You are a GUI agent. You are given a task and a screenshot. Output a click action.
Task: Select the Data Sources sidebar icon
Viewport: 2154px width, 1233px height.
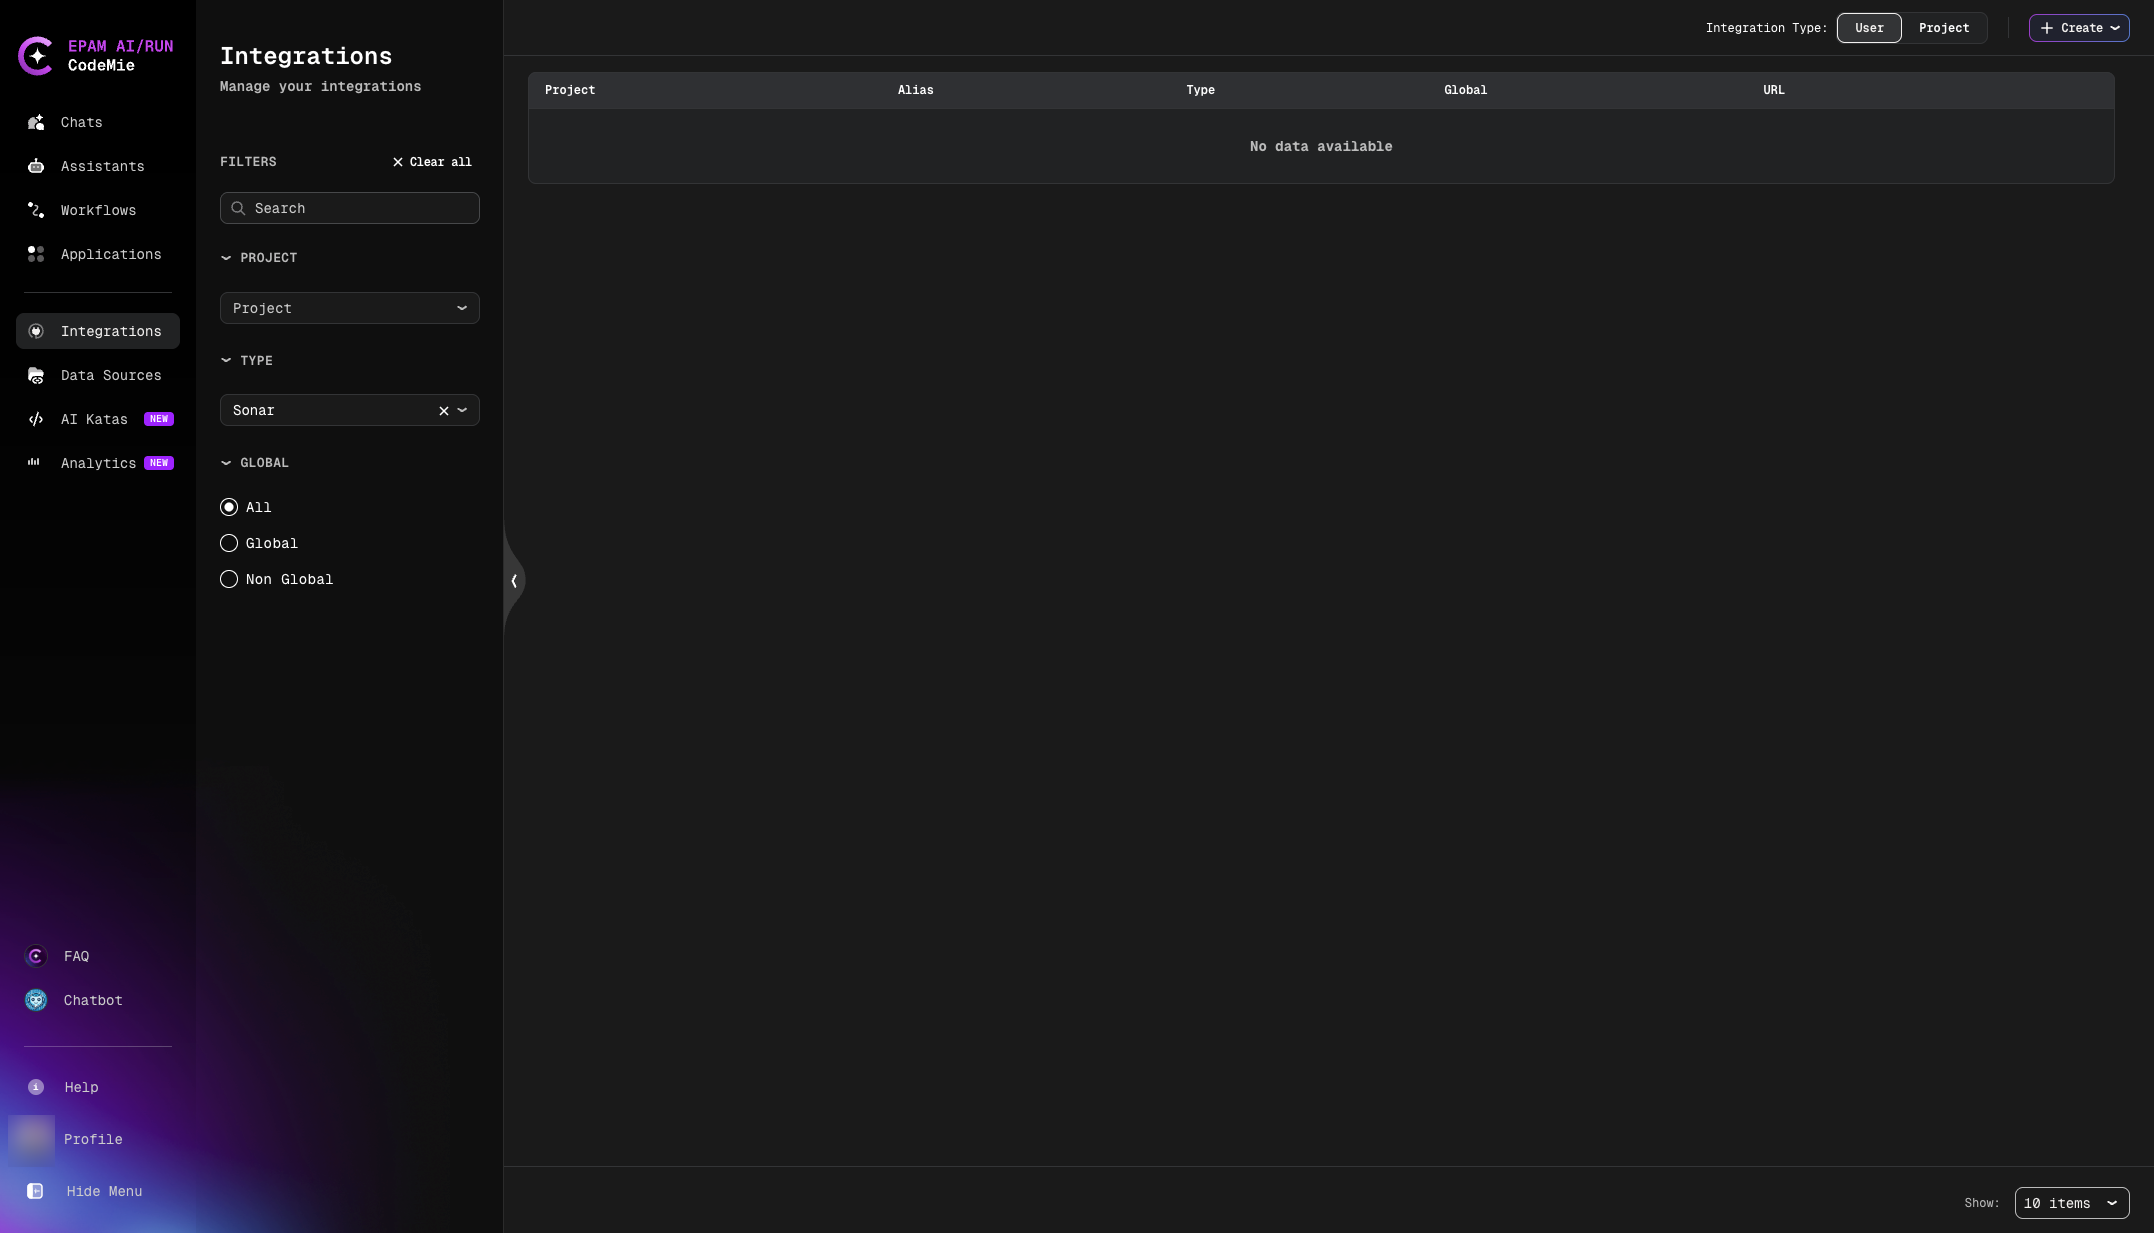tap(36, 375)
